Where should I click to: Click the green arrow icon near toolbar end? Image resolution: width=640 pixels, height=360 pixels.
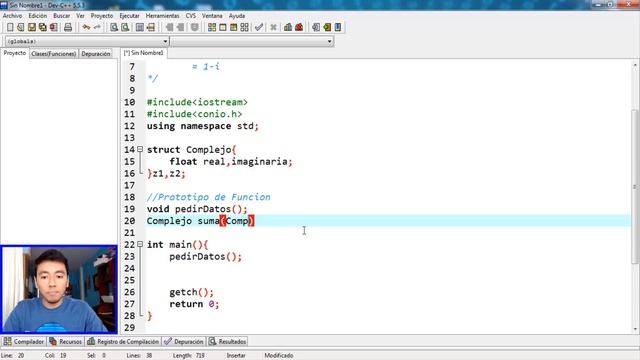point(327,27)
